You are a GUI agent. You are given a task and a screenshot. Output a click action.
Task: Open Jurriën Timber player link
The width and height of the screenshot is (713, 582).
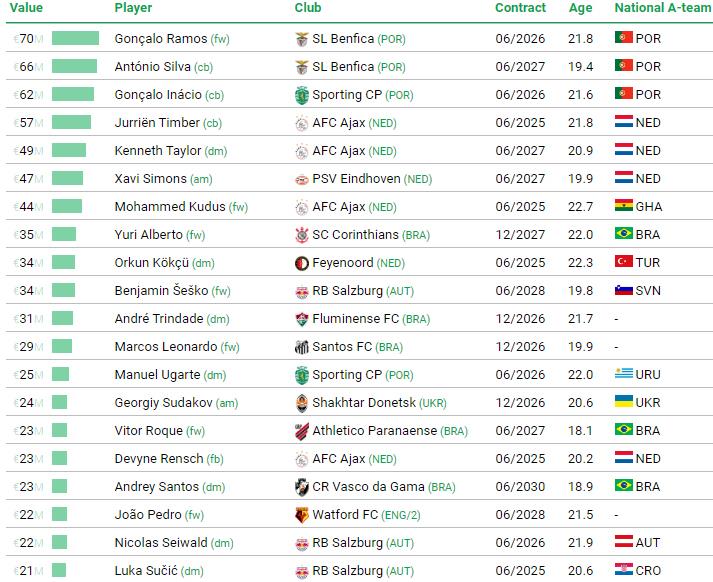(x=157, y=123)
